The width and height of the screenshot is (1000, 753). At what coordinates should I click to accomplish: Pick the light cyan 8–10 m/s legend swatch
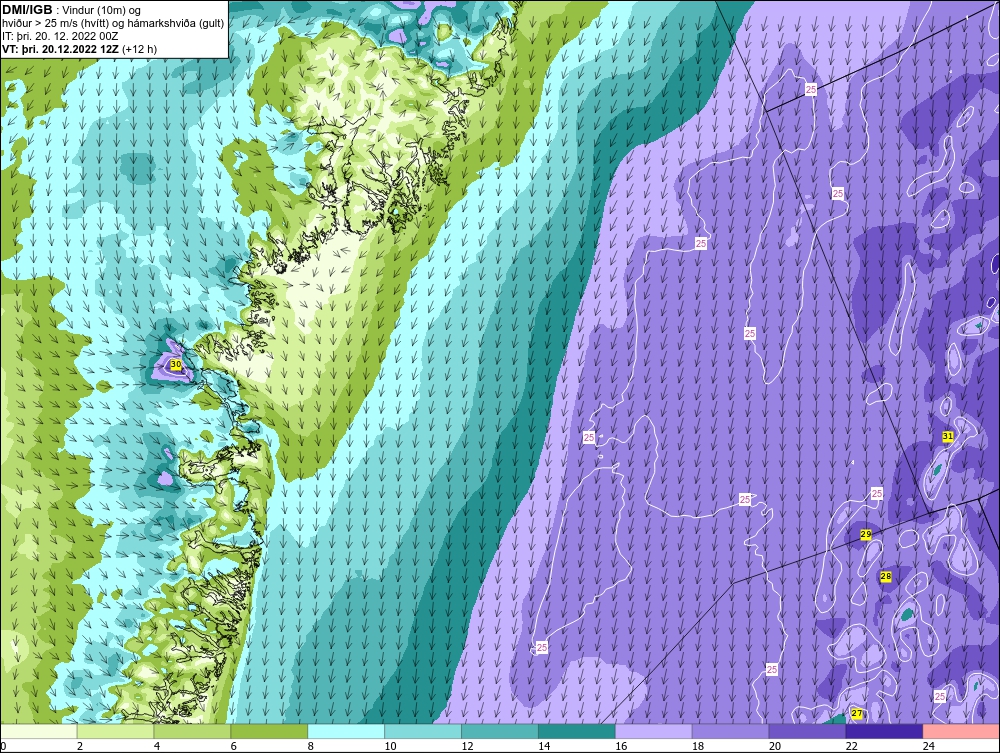coord(346,731)
